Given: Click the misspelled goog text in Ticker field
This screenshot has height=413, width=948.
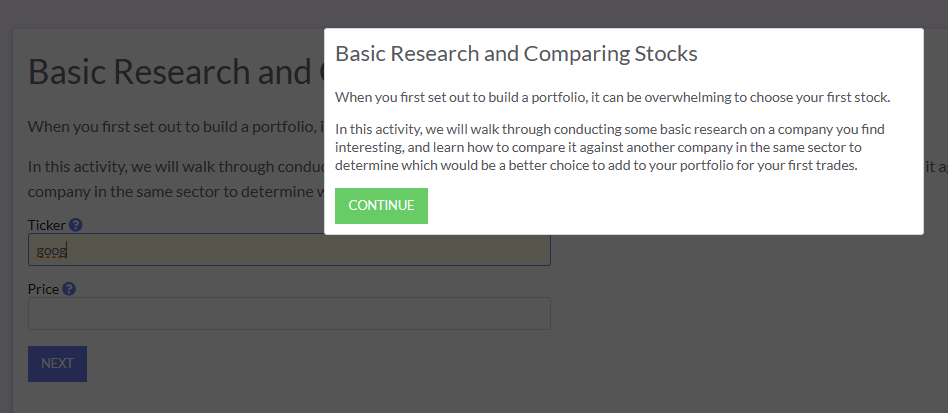Looking at the screenshot, I should pyautogui.click(x=51, y=250).
